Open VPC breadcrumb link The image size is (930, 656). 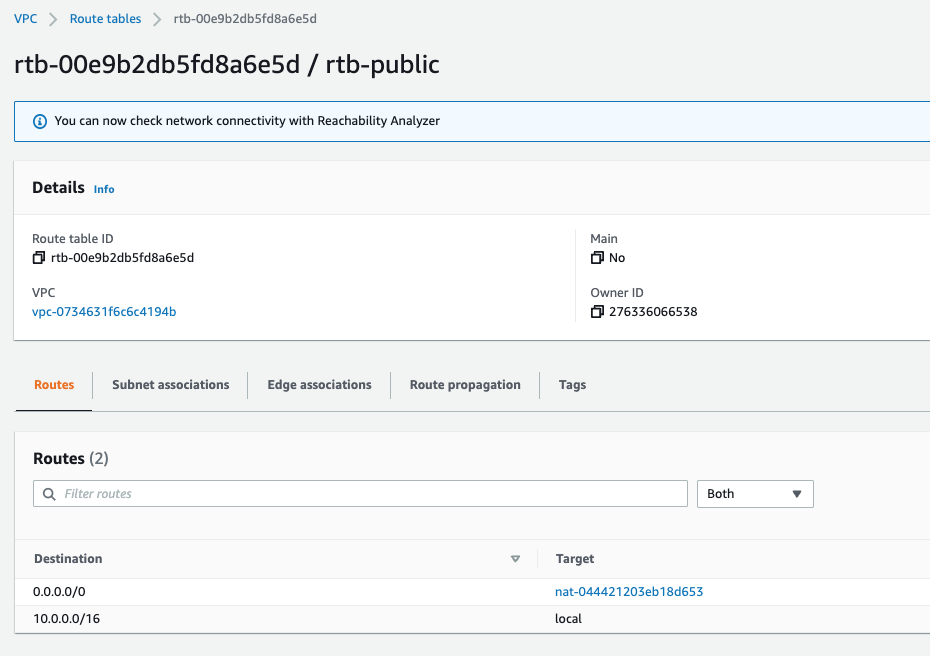tap(26, 19)
